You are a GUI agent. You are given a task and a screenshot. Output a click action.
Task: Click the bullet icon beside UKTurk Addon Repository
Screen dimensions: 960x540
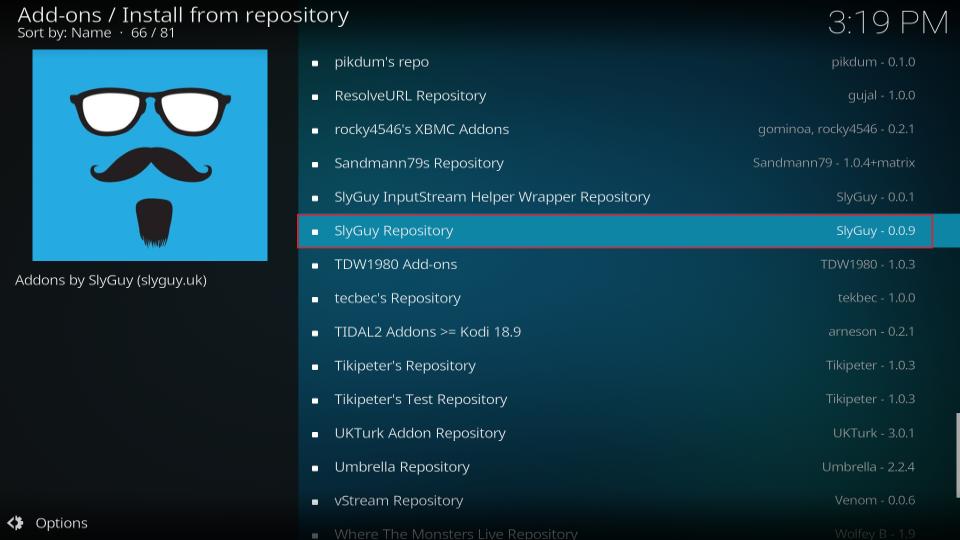pos(315,434)
